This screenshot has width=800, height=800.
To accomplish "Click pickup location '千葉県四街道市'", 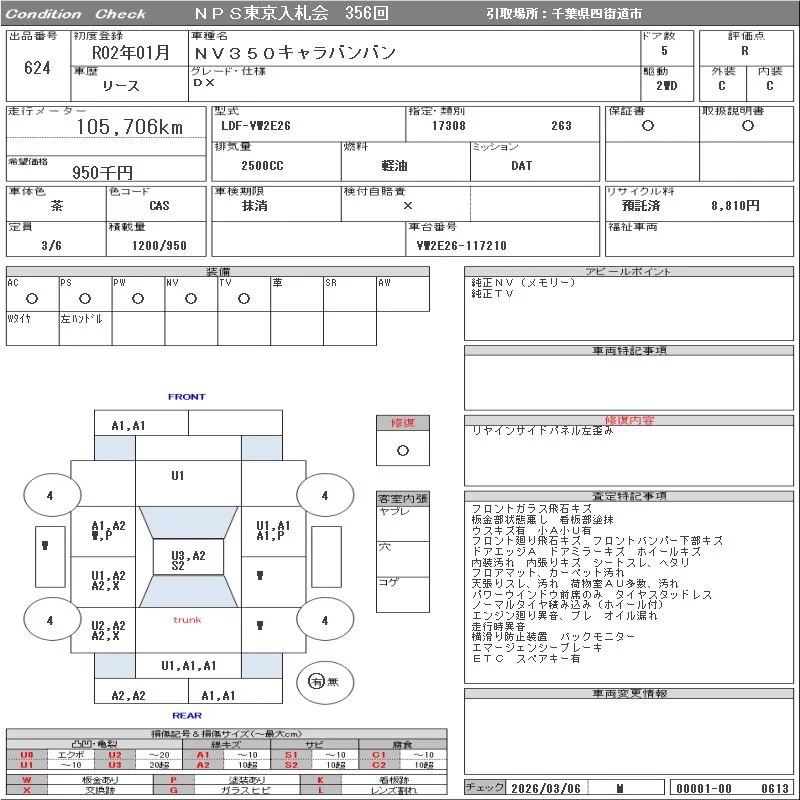I will [596, 14].
